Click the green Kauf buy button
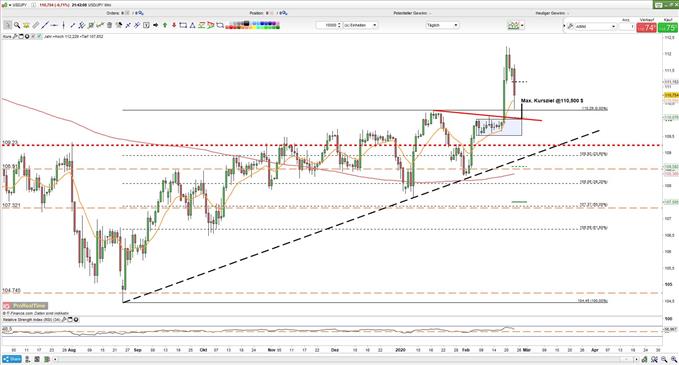This screenshot has width=679, height=365. click(x=668, y=28)
